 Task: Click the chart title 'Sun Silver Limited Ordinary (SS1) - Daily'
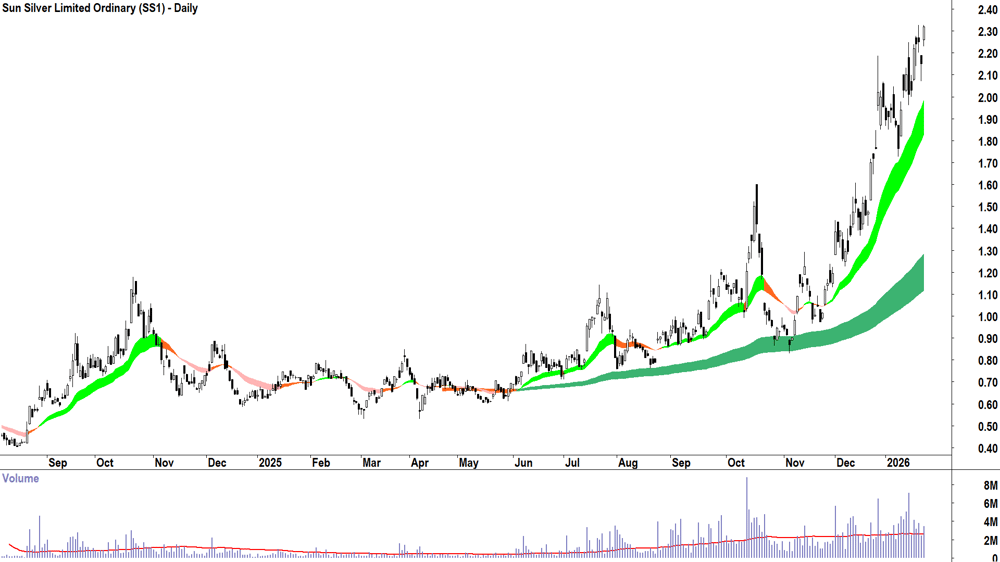pyautogui.click(x=99, y=8)
